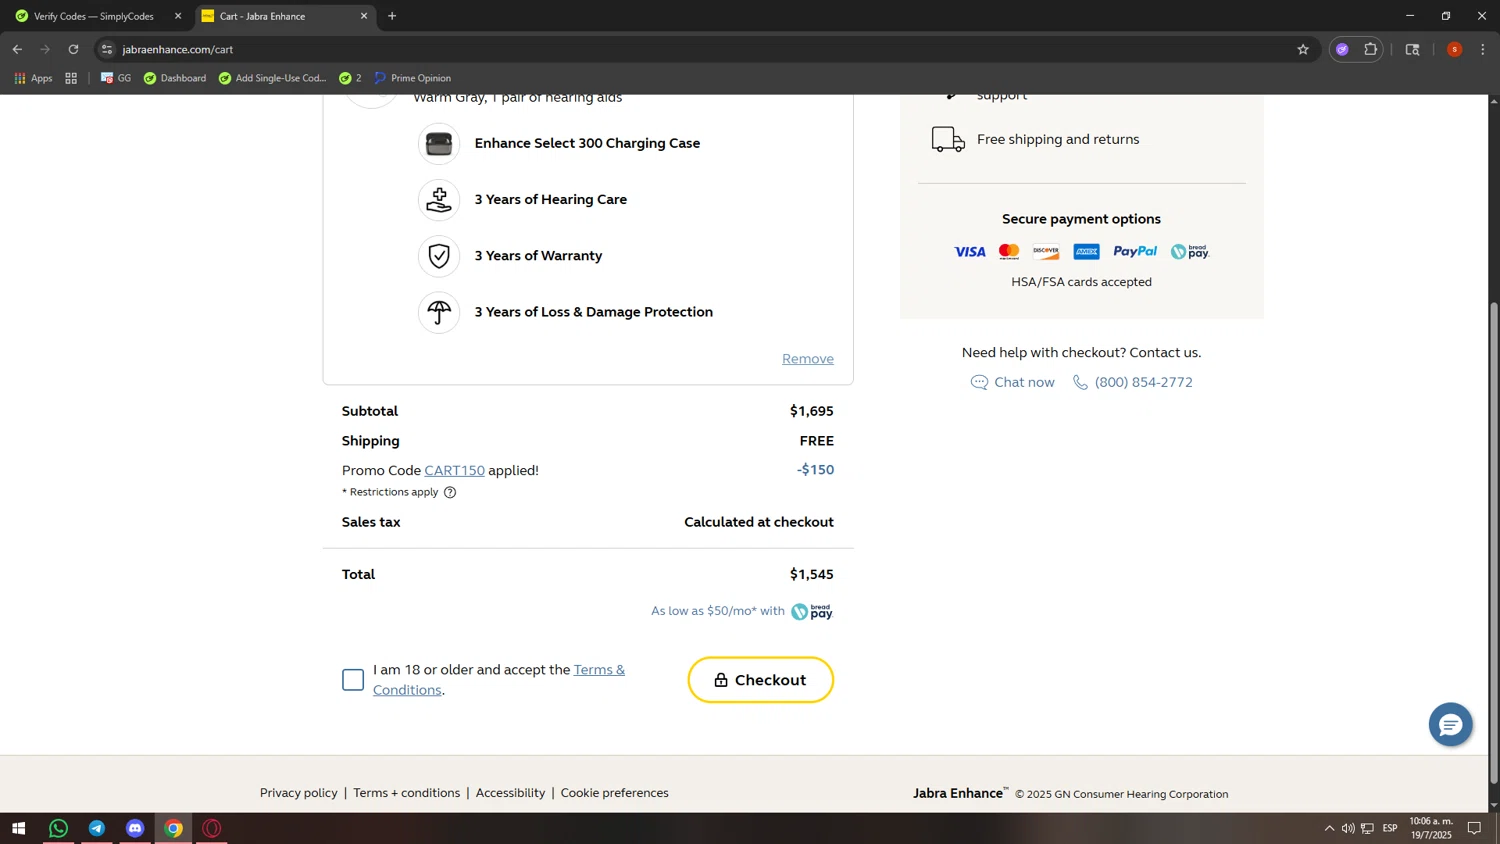Close the Verify Codes tab
The height and width of the screenshot is (844, 1500).
click(x=178, y=16)
